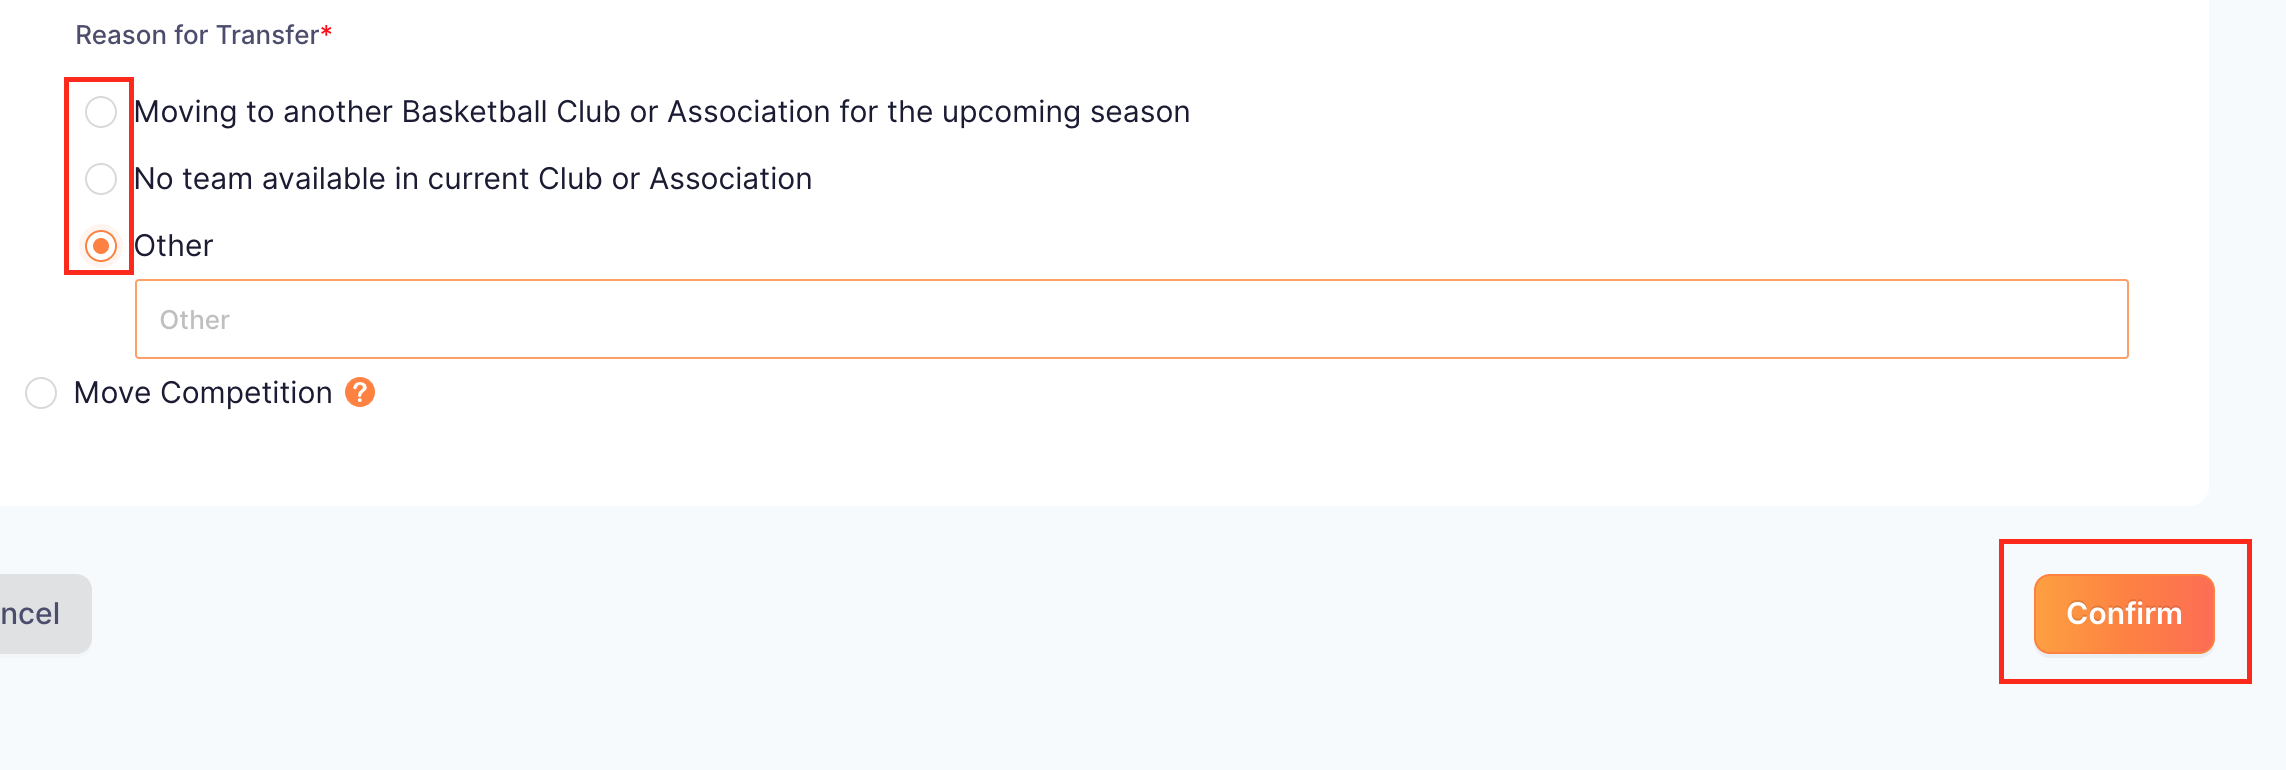Click the orange question mark beside Move Competition
Screen dimensions: 2286x770
pyautogui.click(x=360, y=392)
